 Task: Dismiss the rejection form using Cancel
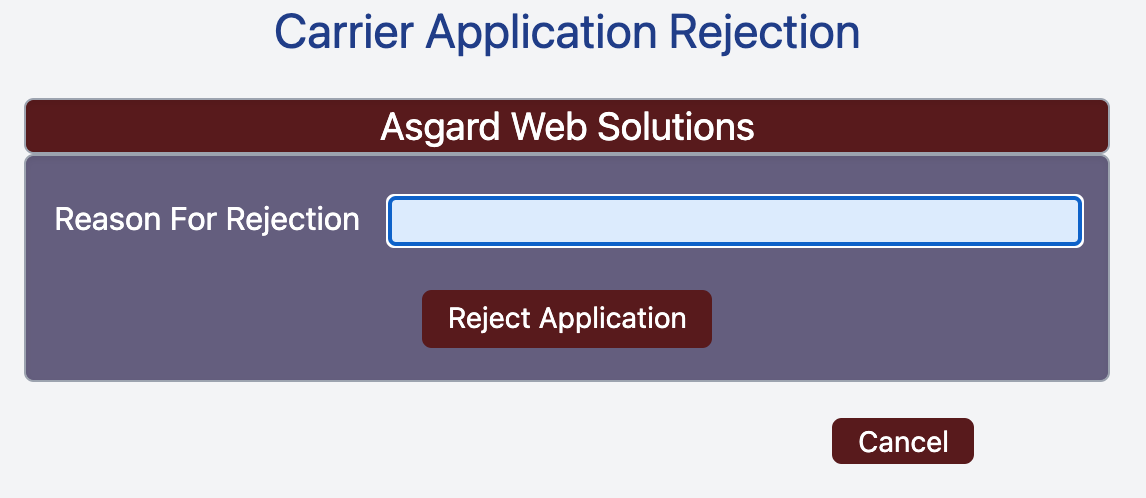pos(903,441)
